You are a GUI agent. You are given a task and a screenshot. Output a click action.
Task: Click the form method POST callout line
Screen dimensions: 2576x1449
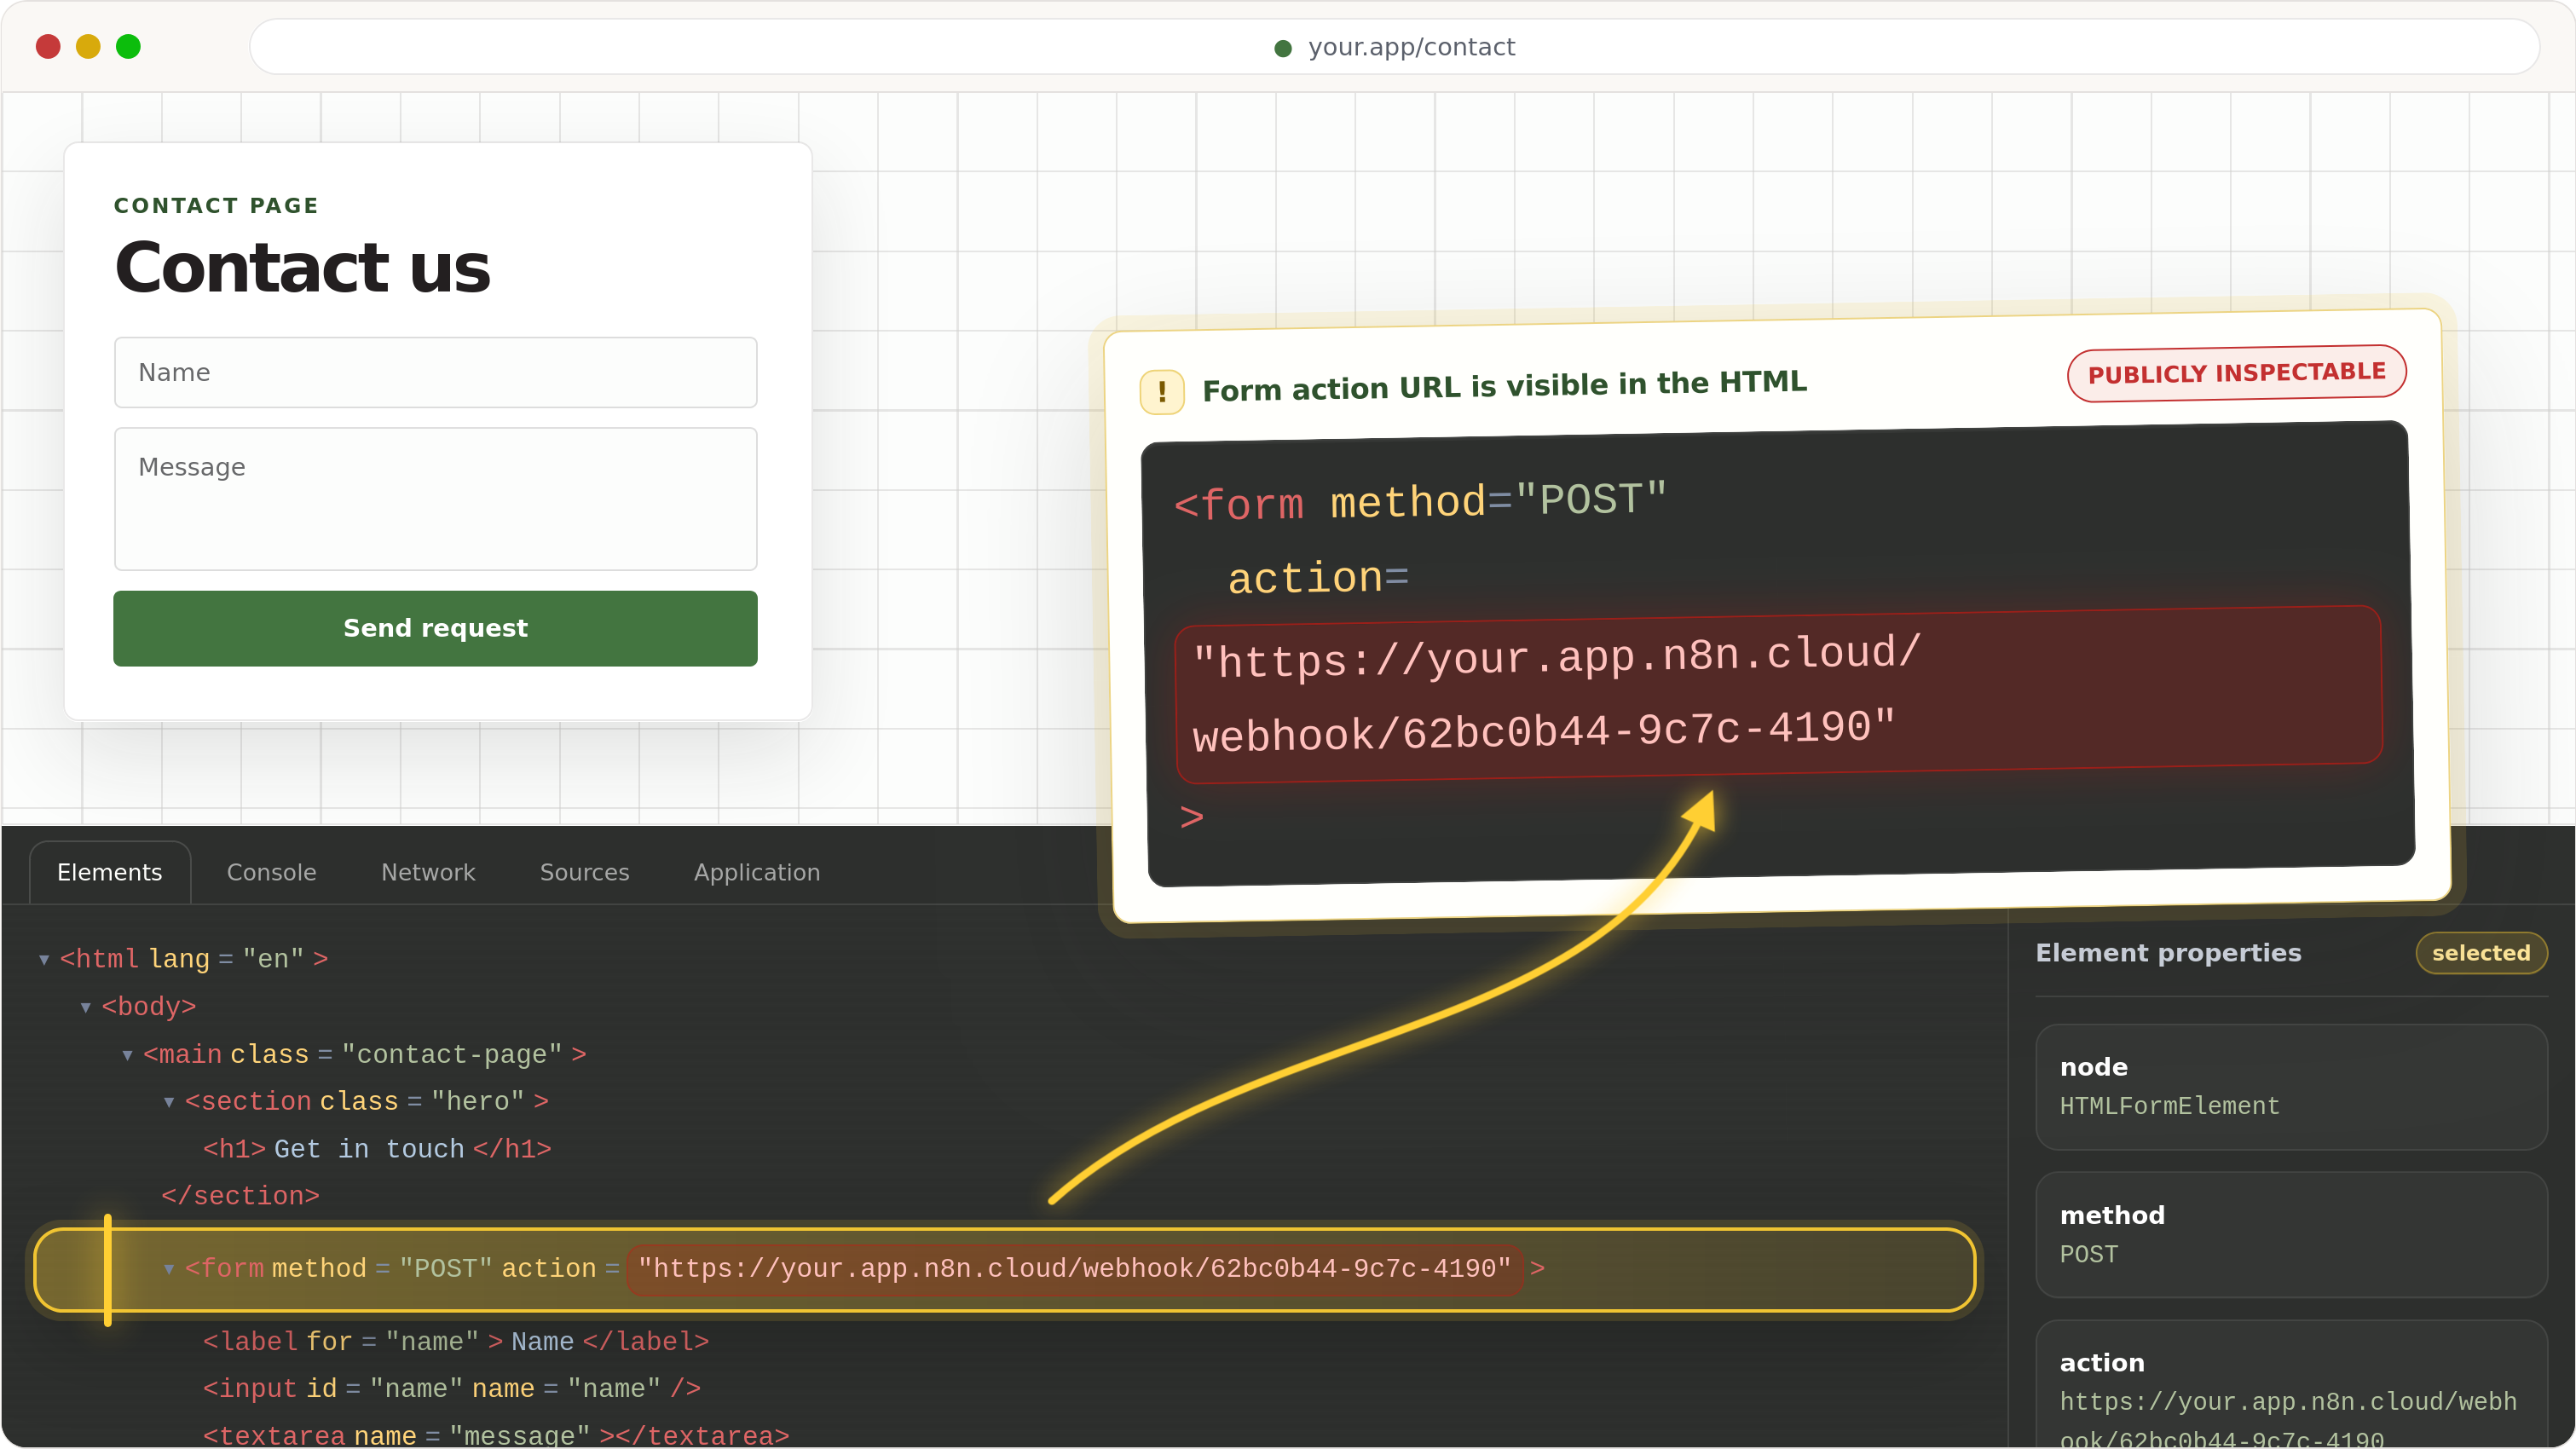pos(1420,501)
